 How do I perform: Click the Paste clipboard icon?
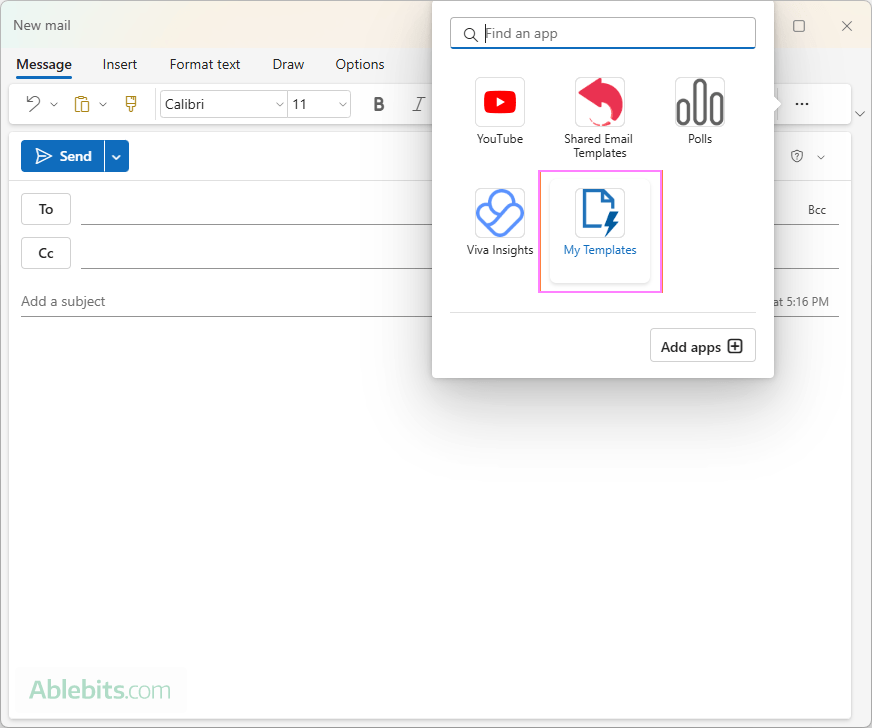(x=82, y=104)
